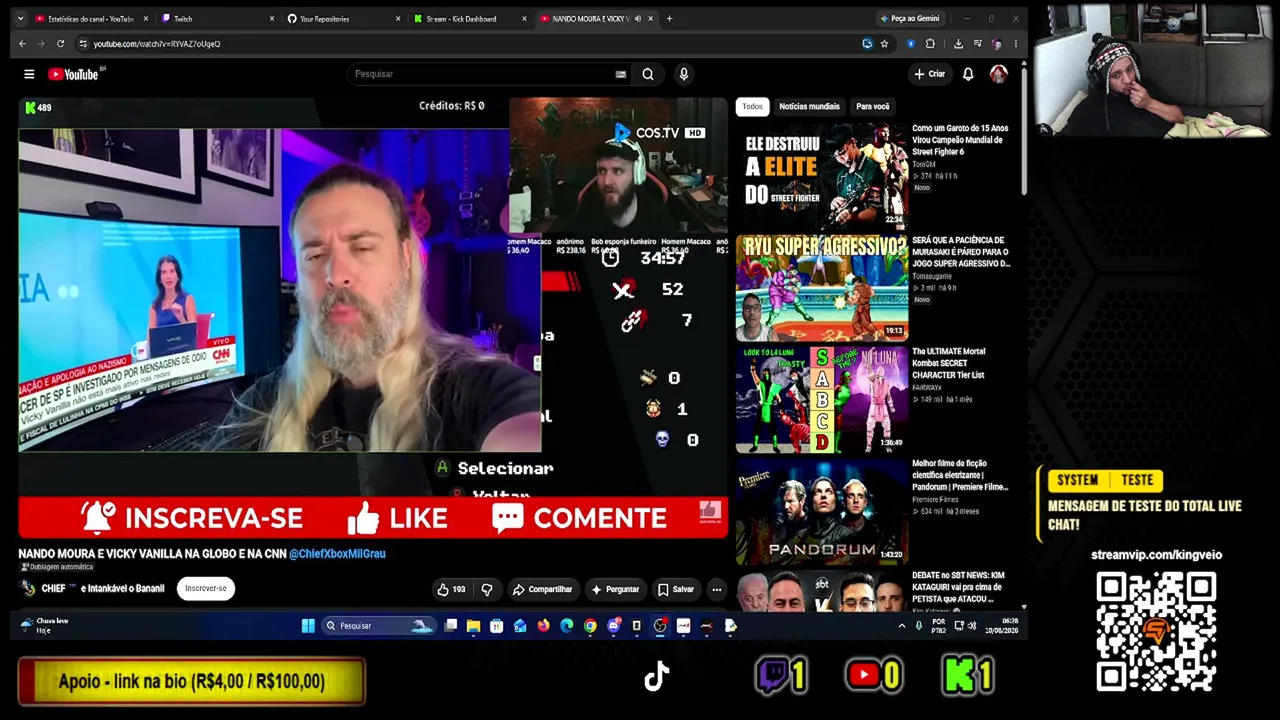Open title 'SERÁ QUE A PACIÊNCIA DE MURASAKI'
Screen dimensions: 1280x720
[x=961, y=252]
